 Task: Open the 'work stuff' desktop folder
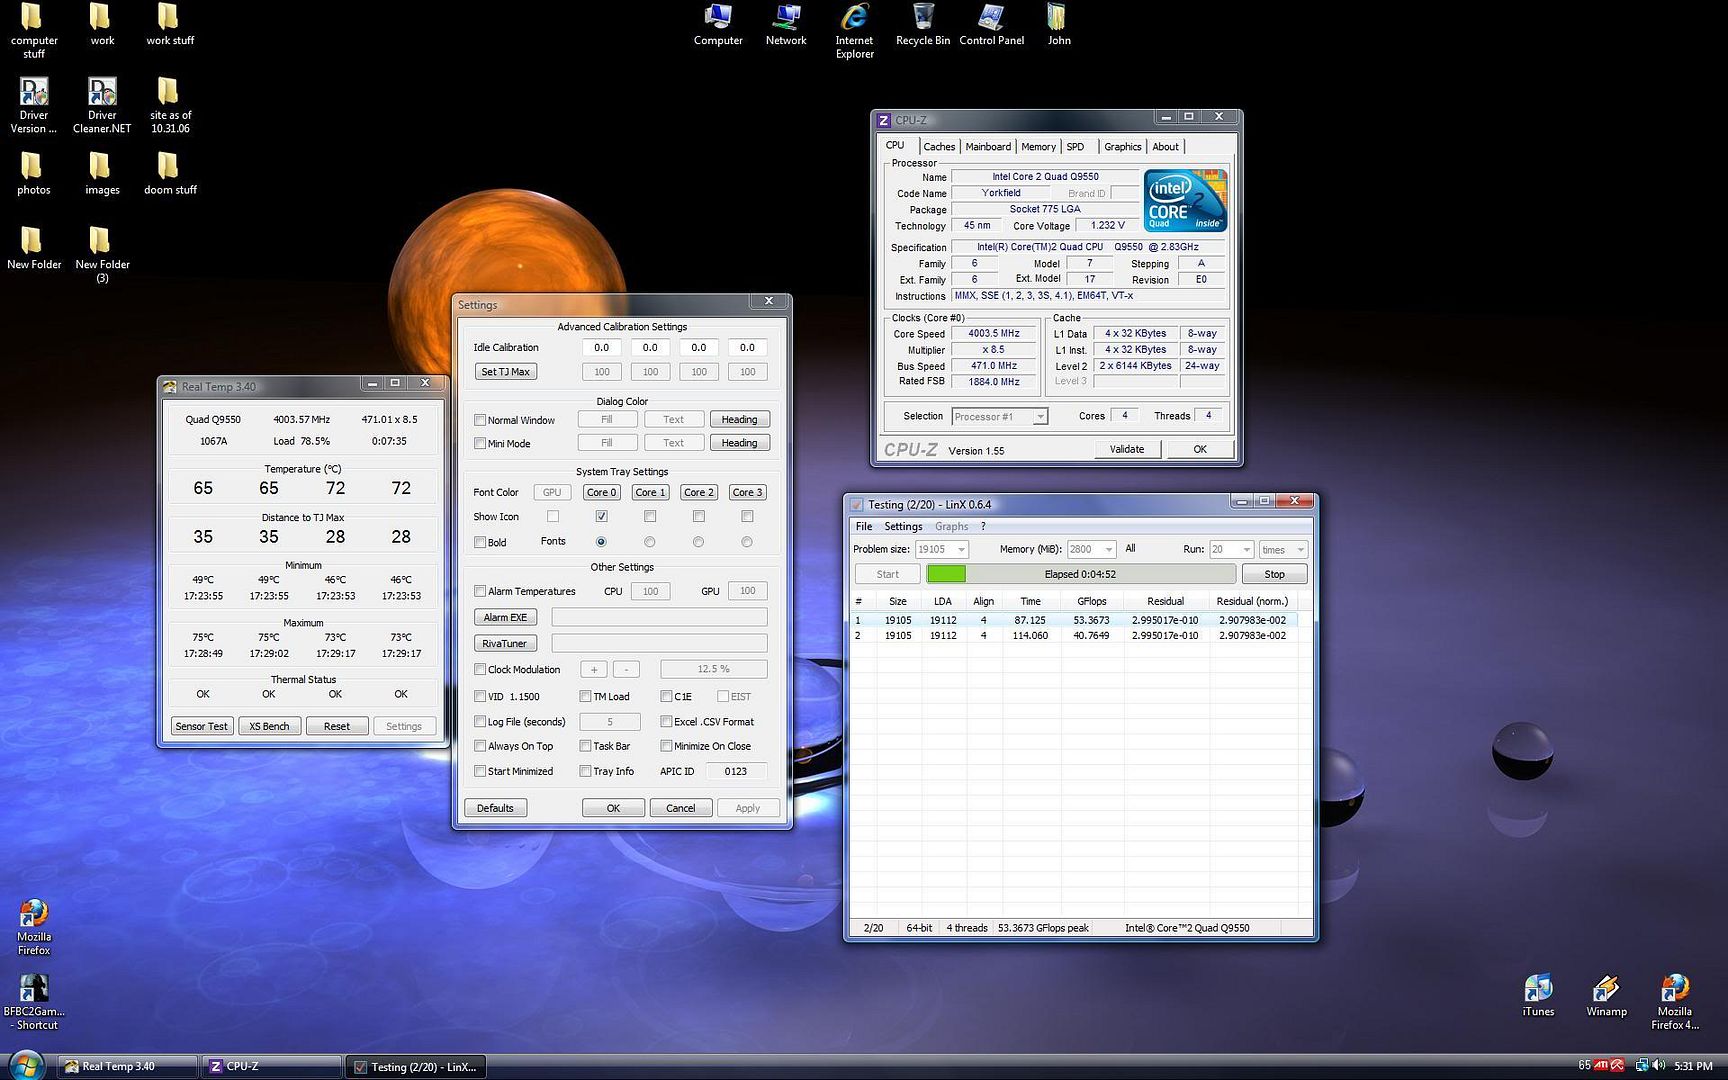pyautogui.click(x=170, y=25)
